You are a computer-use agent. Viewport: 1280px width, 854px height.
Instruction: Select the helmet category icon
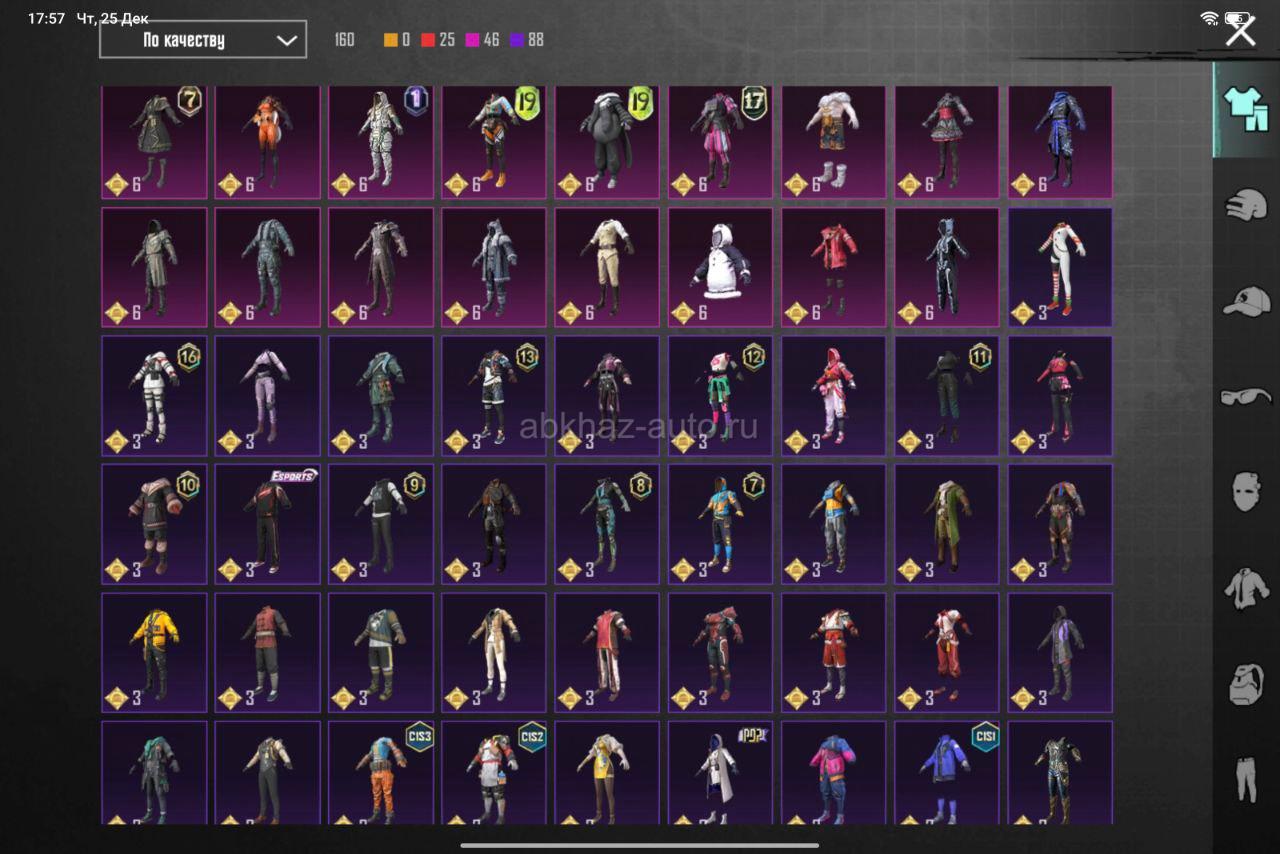[x=1245, y=204]
